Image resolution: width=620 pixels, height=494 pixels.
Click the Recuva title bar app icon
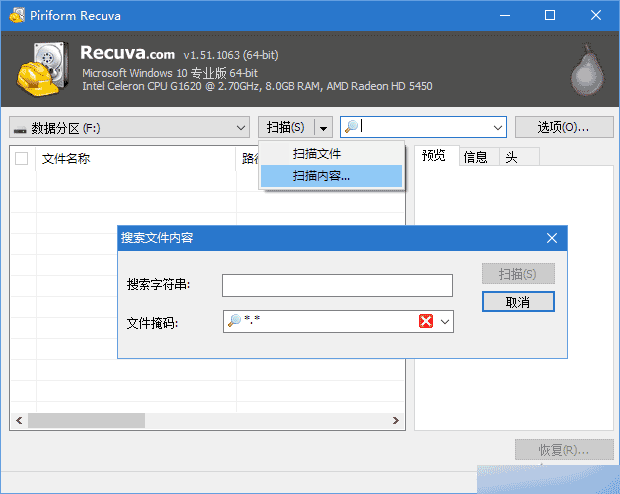pos(17,15)
